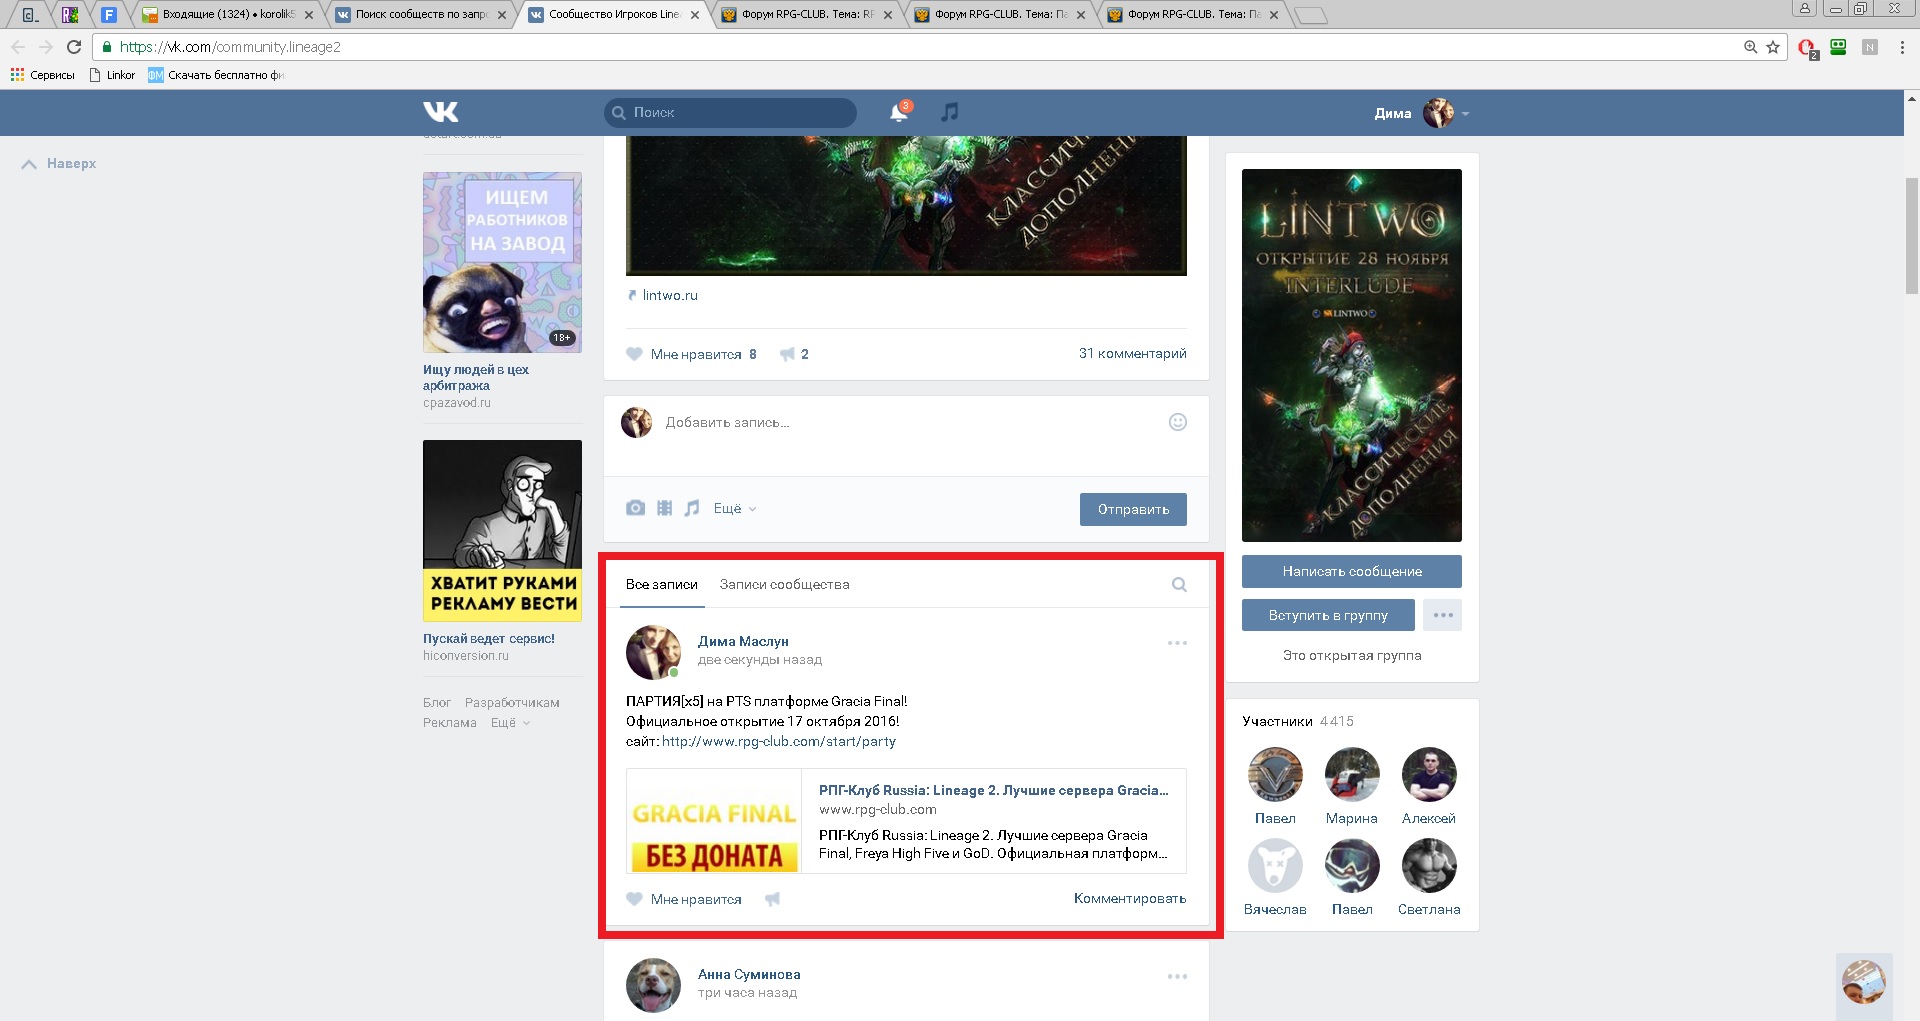Screen dimensions: 1920x1021
Task: Click Комментировать on Дима Маслун's post
Action: [1130, 899]
